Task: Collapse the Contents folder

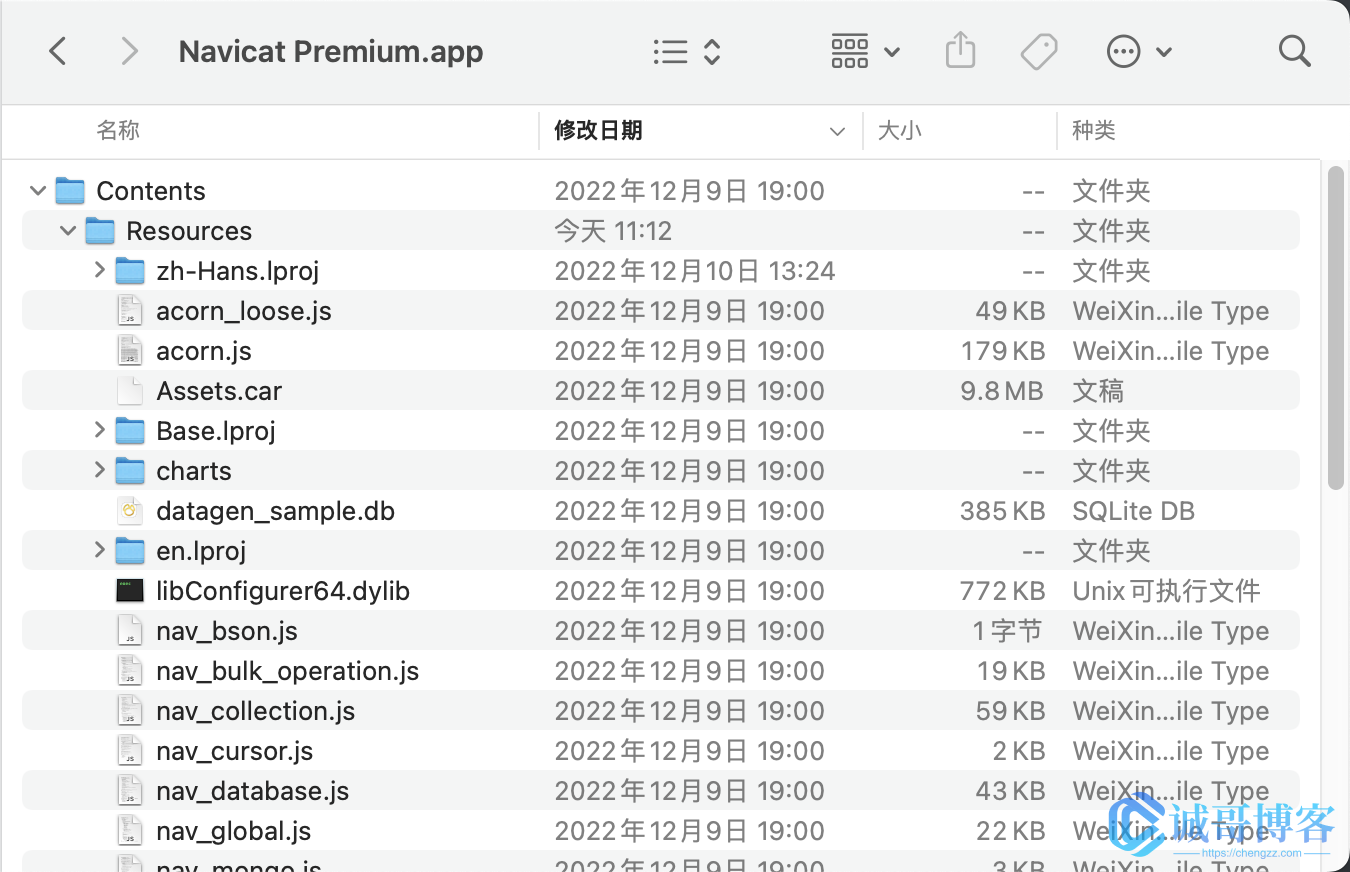Action: point(38,191)
